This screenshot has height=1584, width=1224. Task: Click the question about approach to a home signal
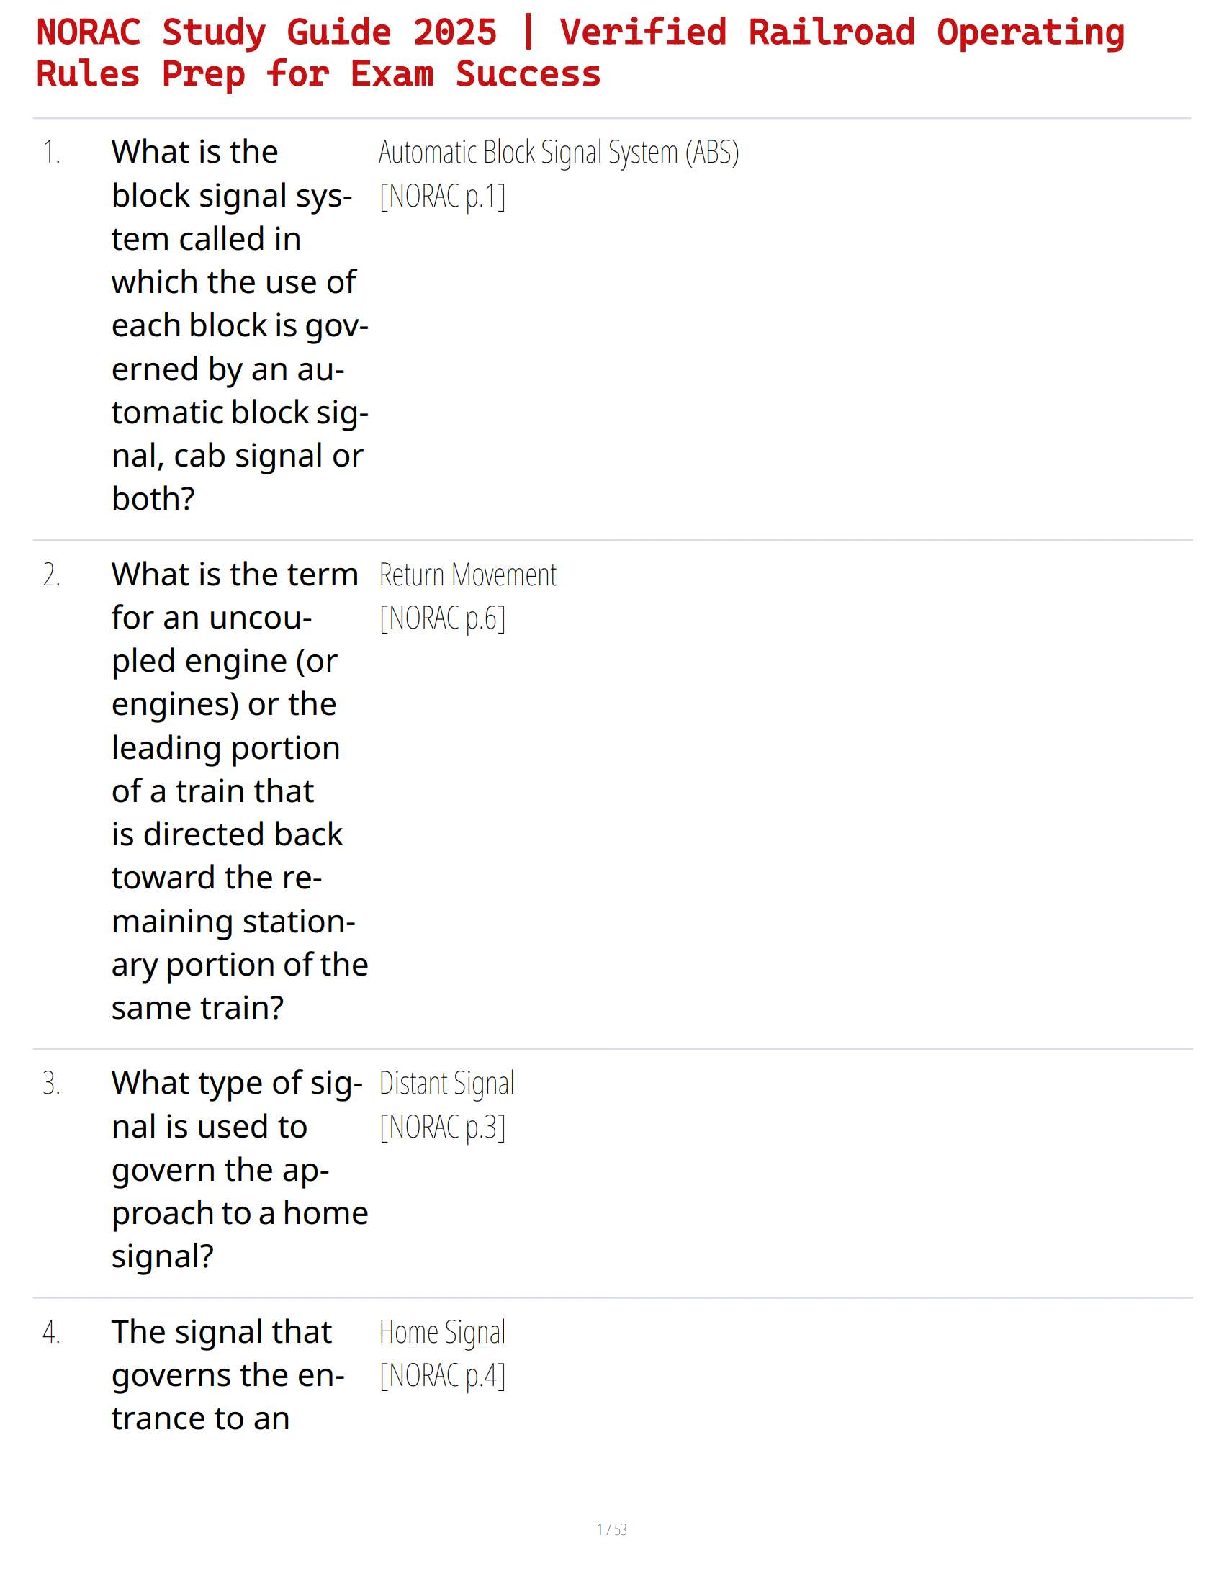coord(238,1169)
